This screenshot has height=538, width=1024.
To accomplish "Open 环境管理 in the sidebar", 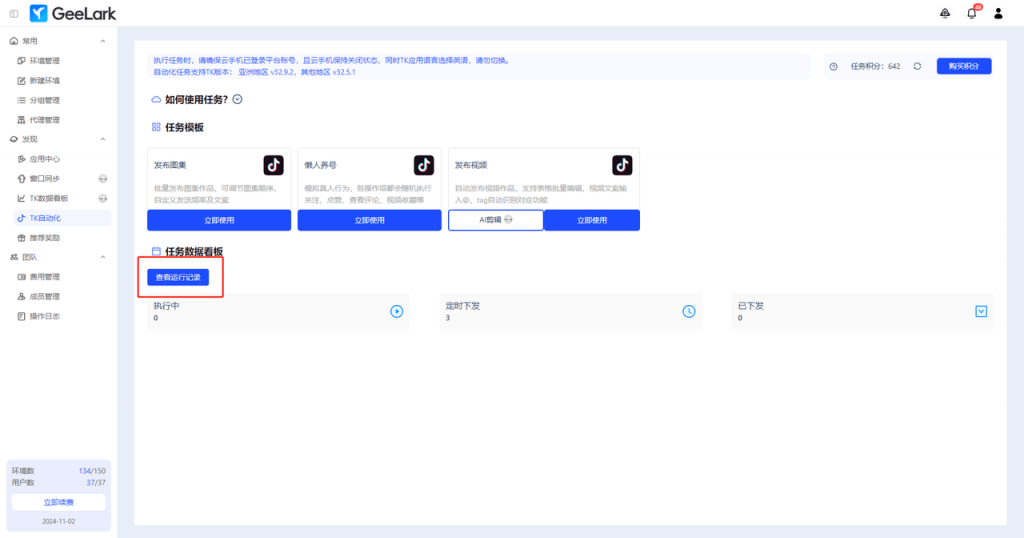I will (44, 61).
